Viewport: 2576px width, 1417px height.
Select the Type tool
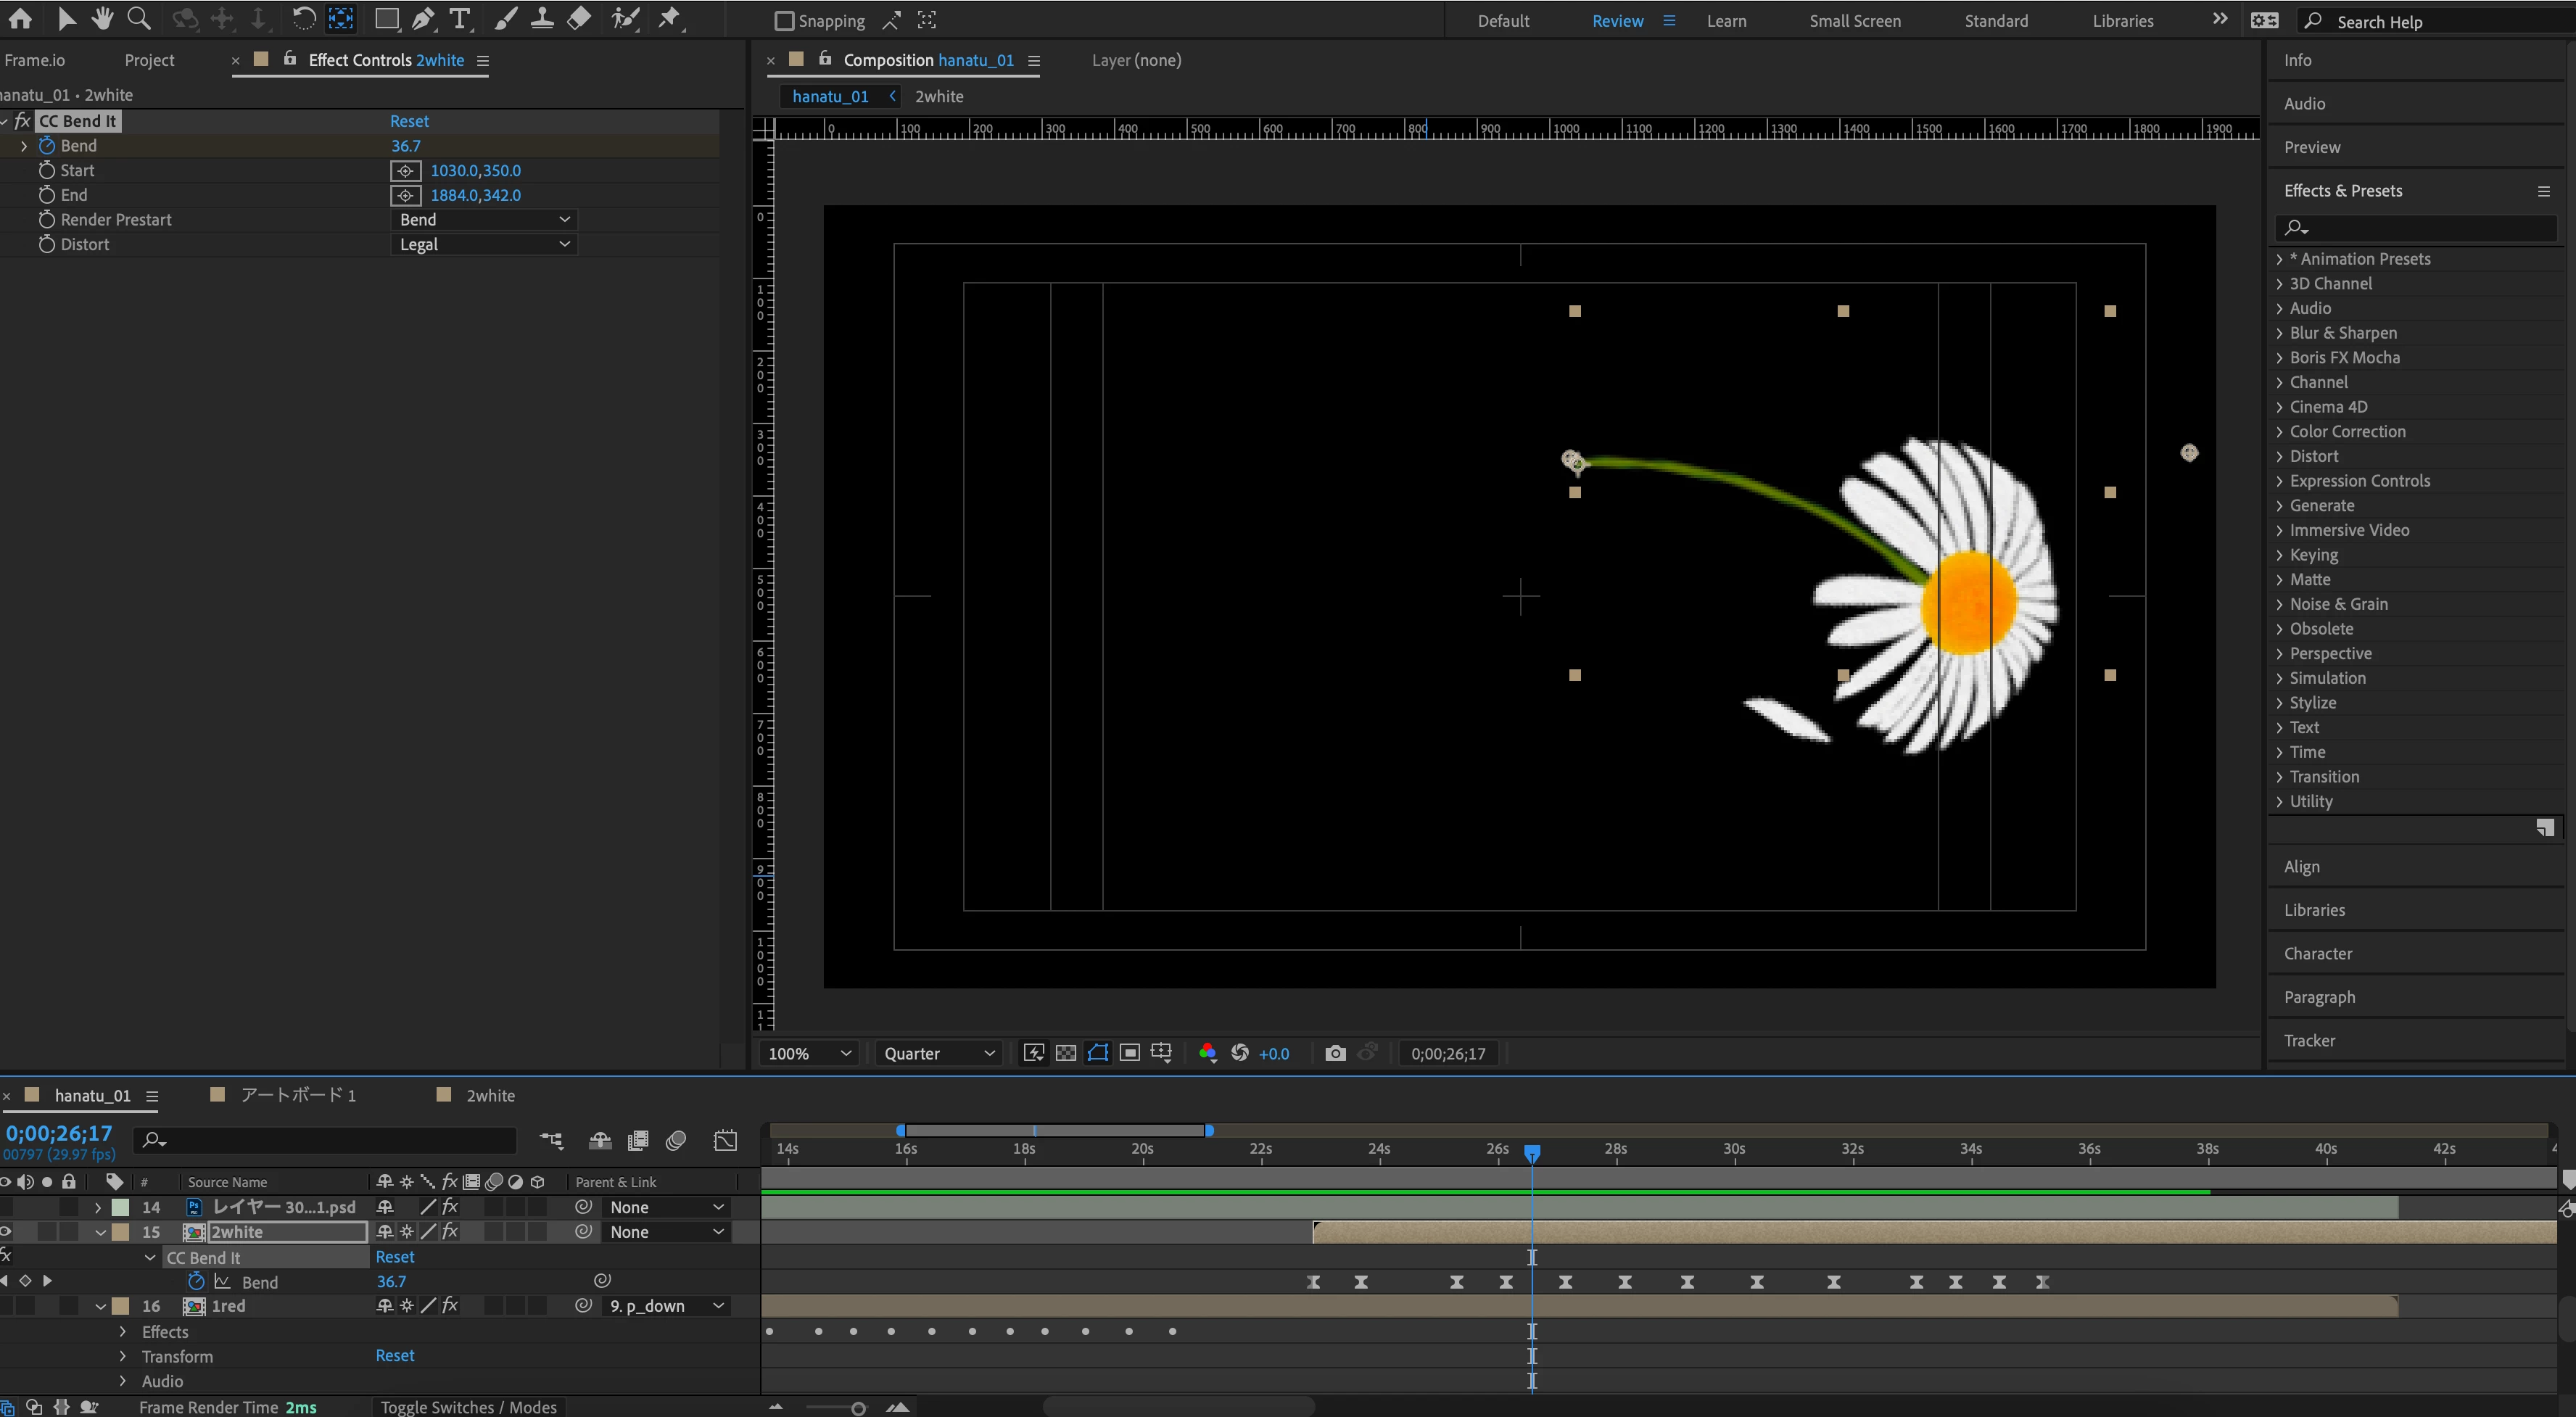tap(459, 19)
